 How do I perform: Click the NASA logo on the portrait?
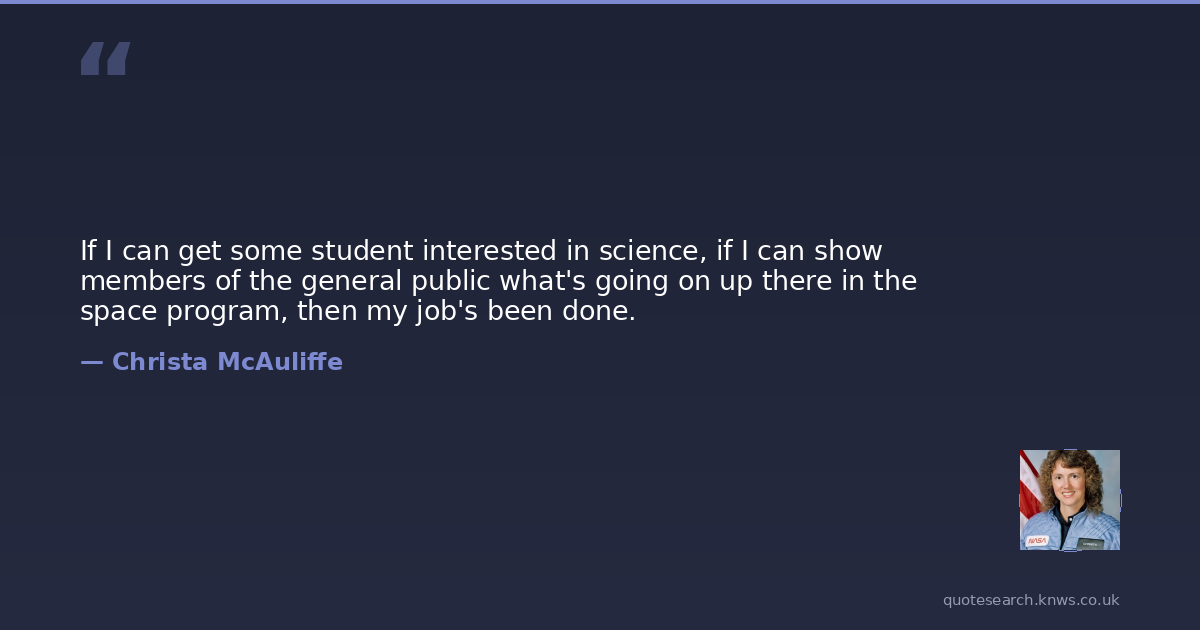1037,540
